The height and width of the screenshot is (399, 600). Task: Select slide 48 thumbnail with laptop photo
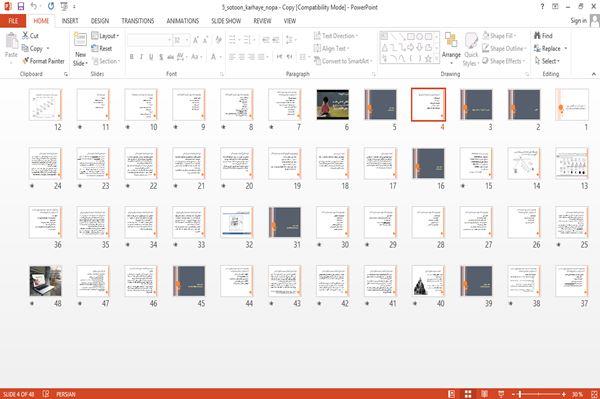click(45, 281)
